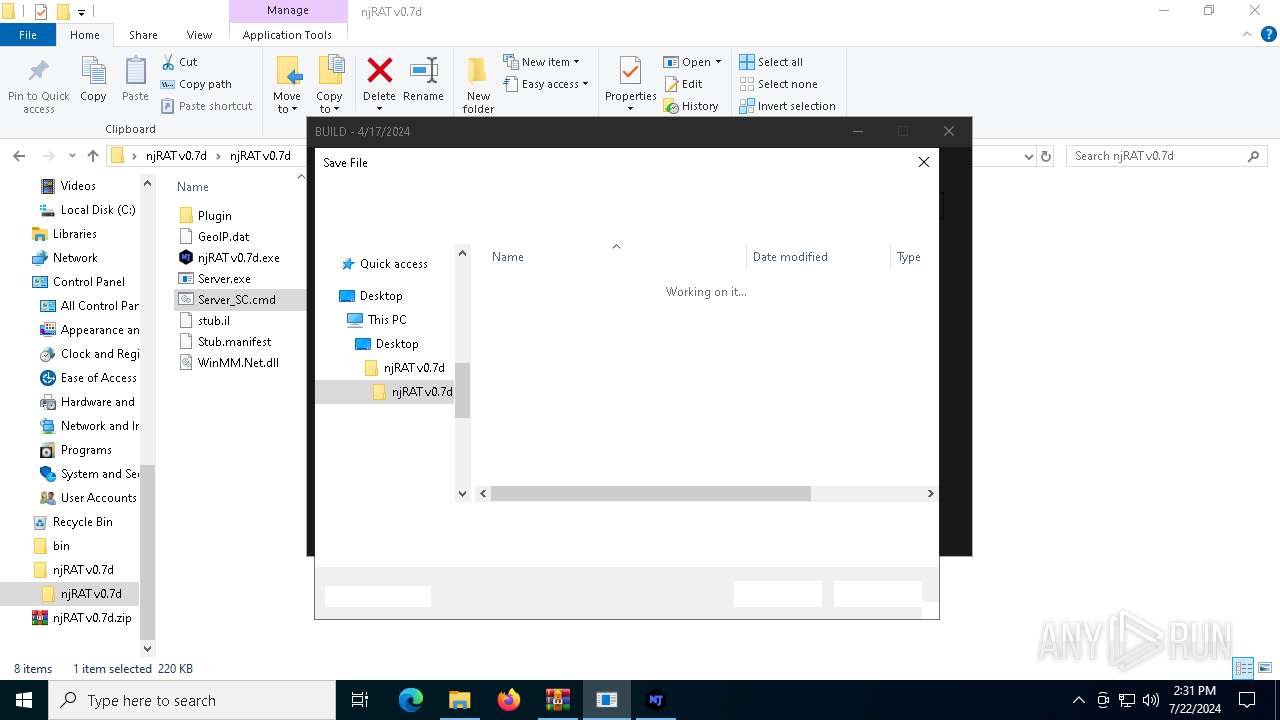Viewport: 1280px width, 720px height.
Task: Click Paste shortcut in the ribbon
Action: [x=206, y=106]
